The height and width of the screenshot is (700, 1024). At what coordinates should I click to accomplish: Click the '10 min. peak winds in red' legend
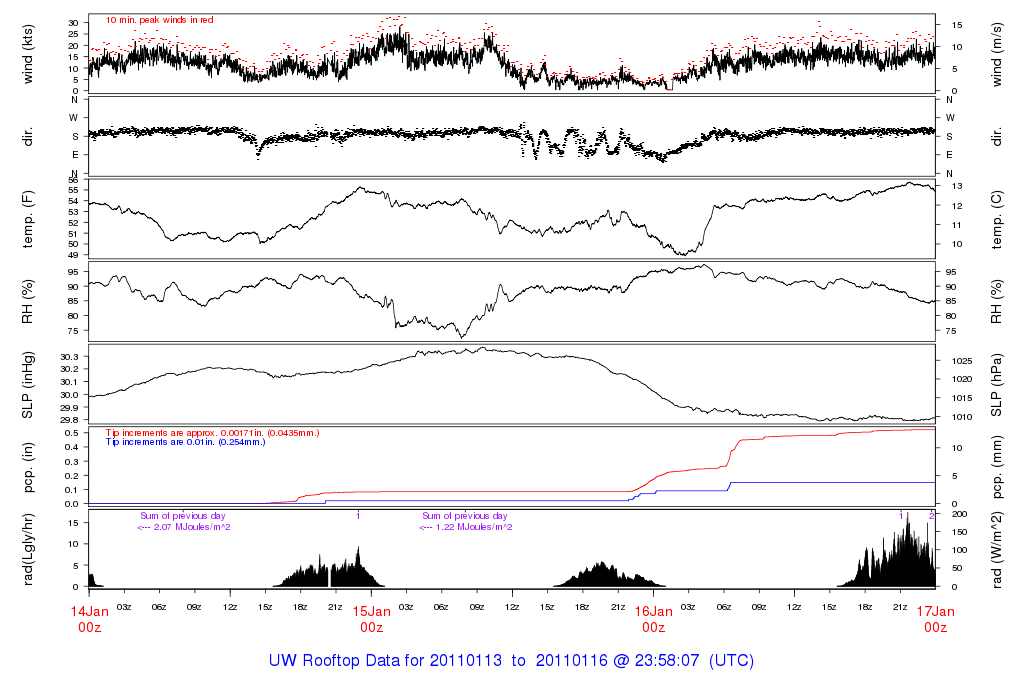[x=159, y=20]
